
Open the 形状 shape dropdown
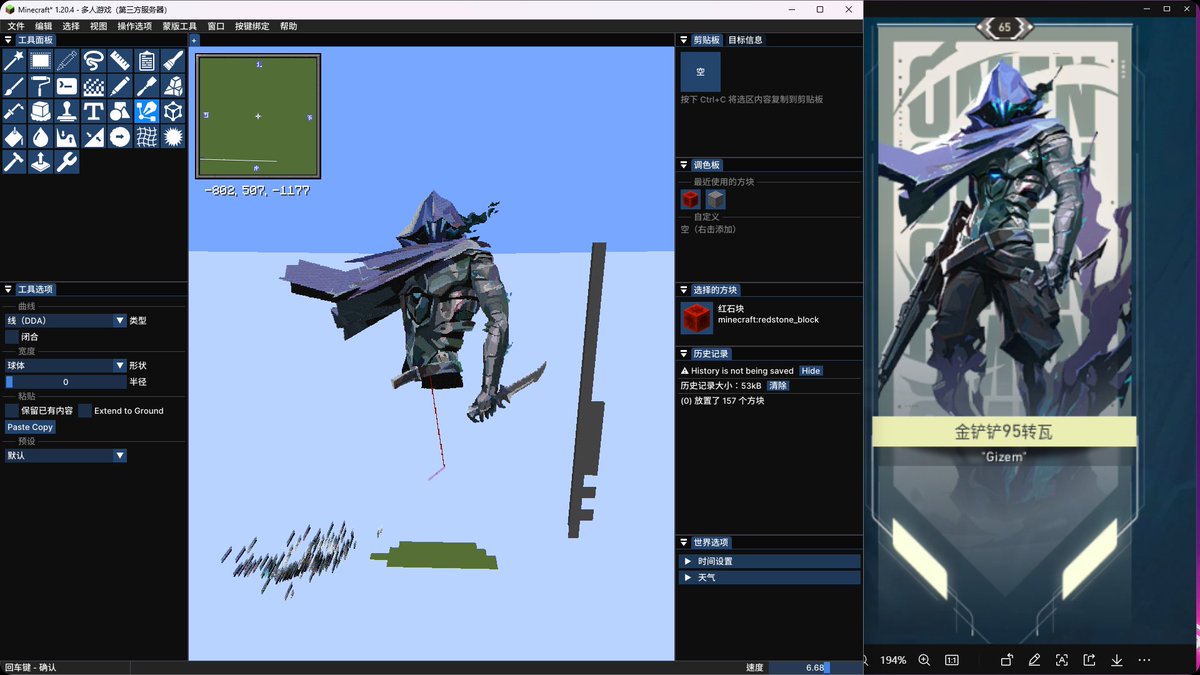click(66, 366)
